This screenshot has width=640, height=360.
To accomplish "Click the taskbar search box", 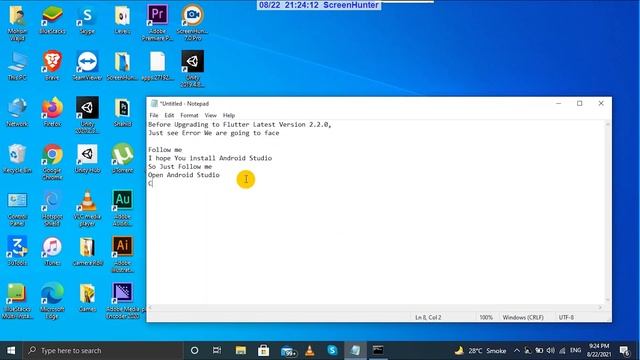I will tap(102, 350).
